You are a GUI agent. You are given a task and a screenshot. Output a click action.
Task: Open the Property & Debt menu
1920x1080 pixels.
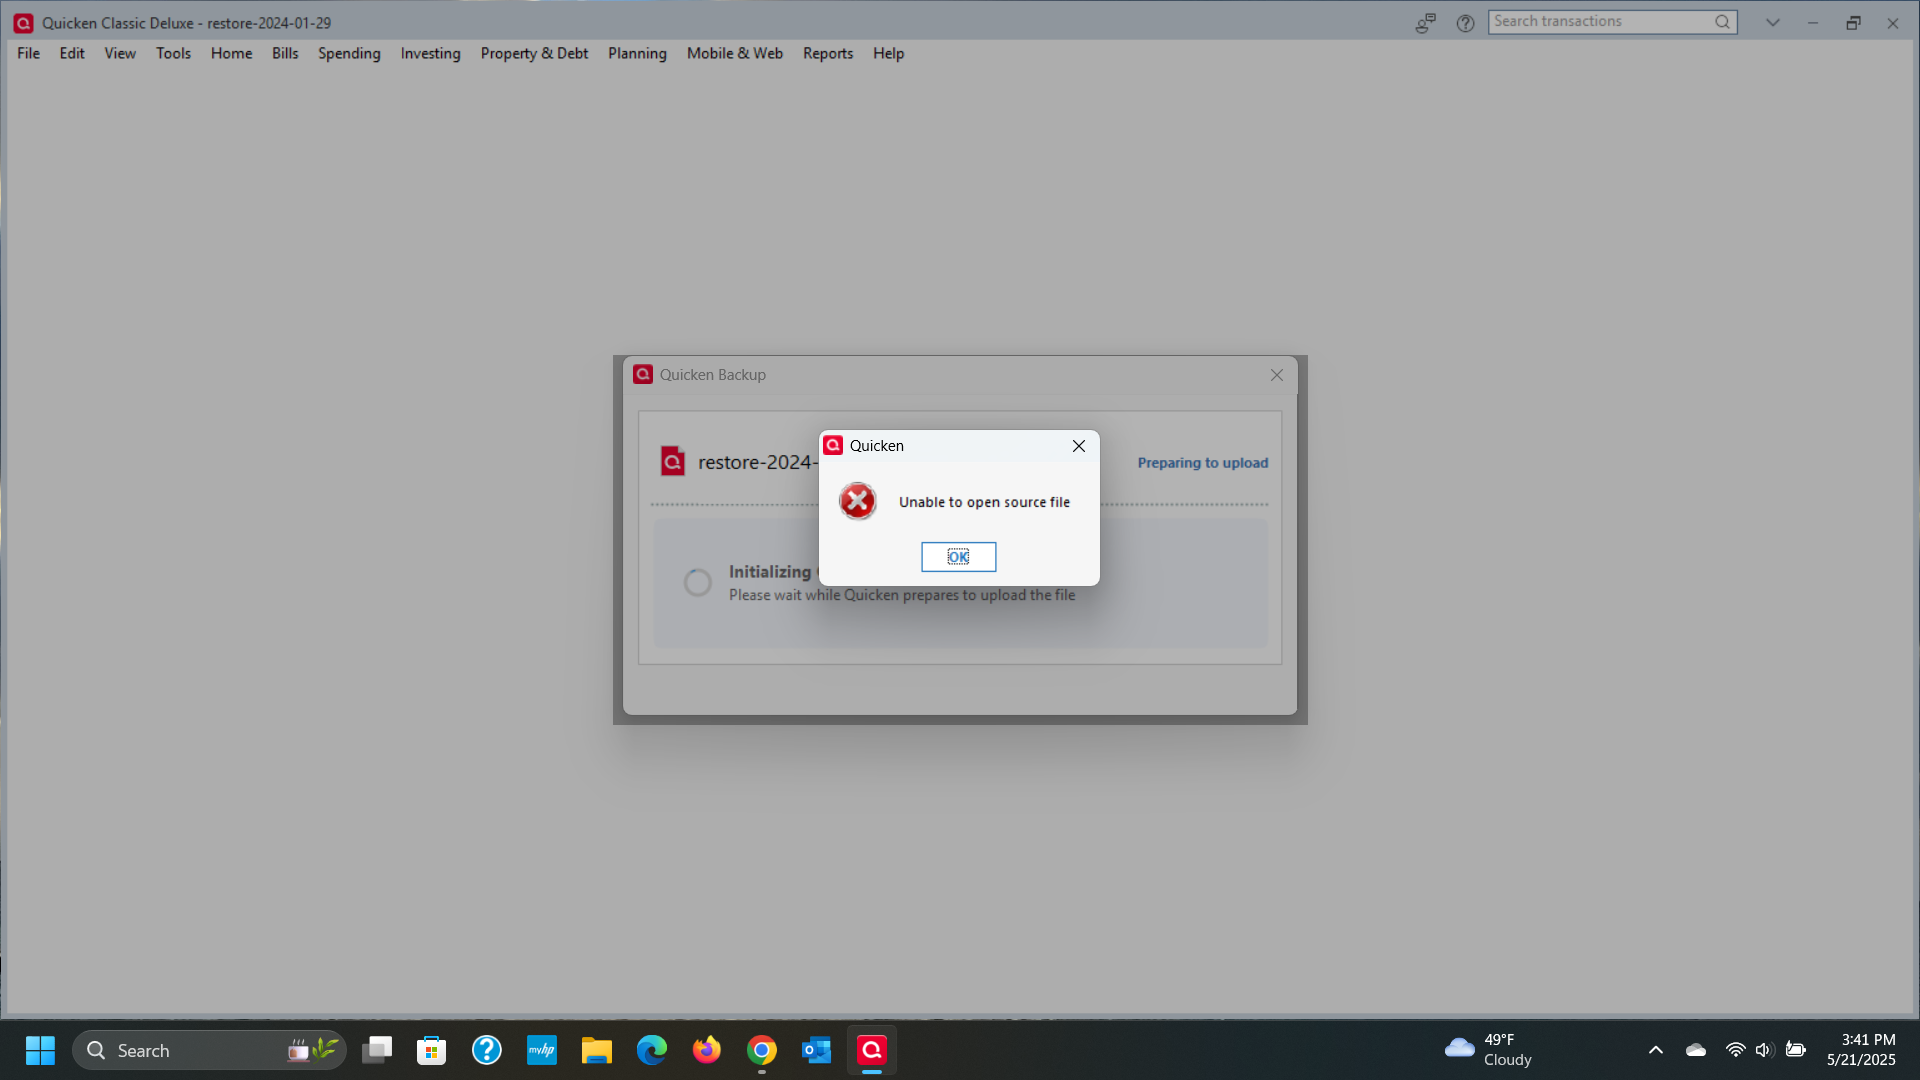[534, 54]
